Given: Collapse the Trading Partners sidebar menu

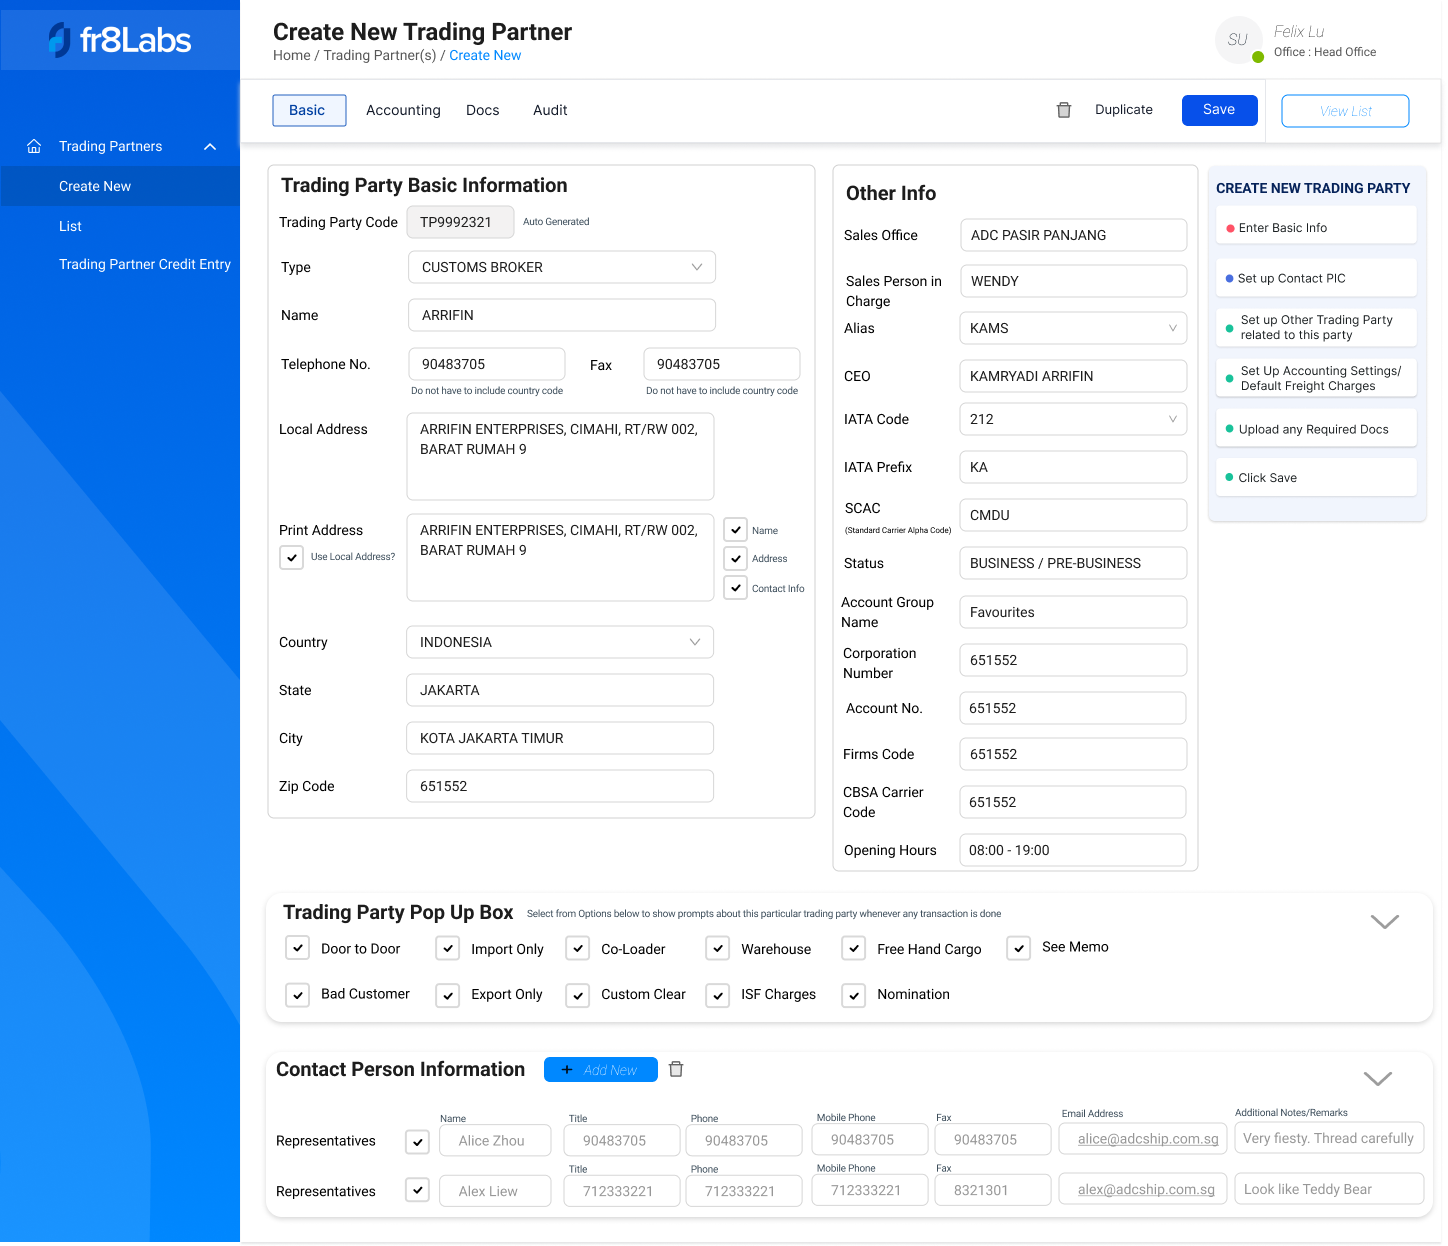Looking at the screenshot, I should coord(210,146).
